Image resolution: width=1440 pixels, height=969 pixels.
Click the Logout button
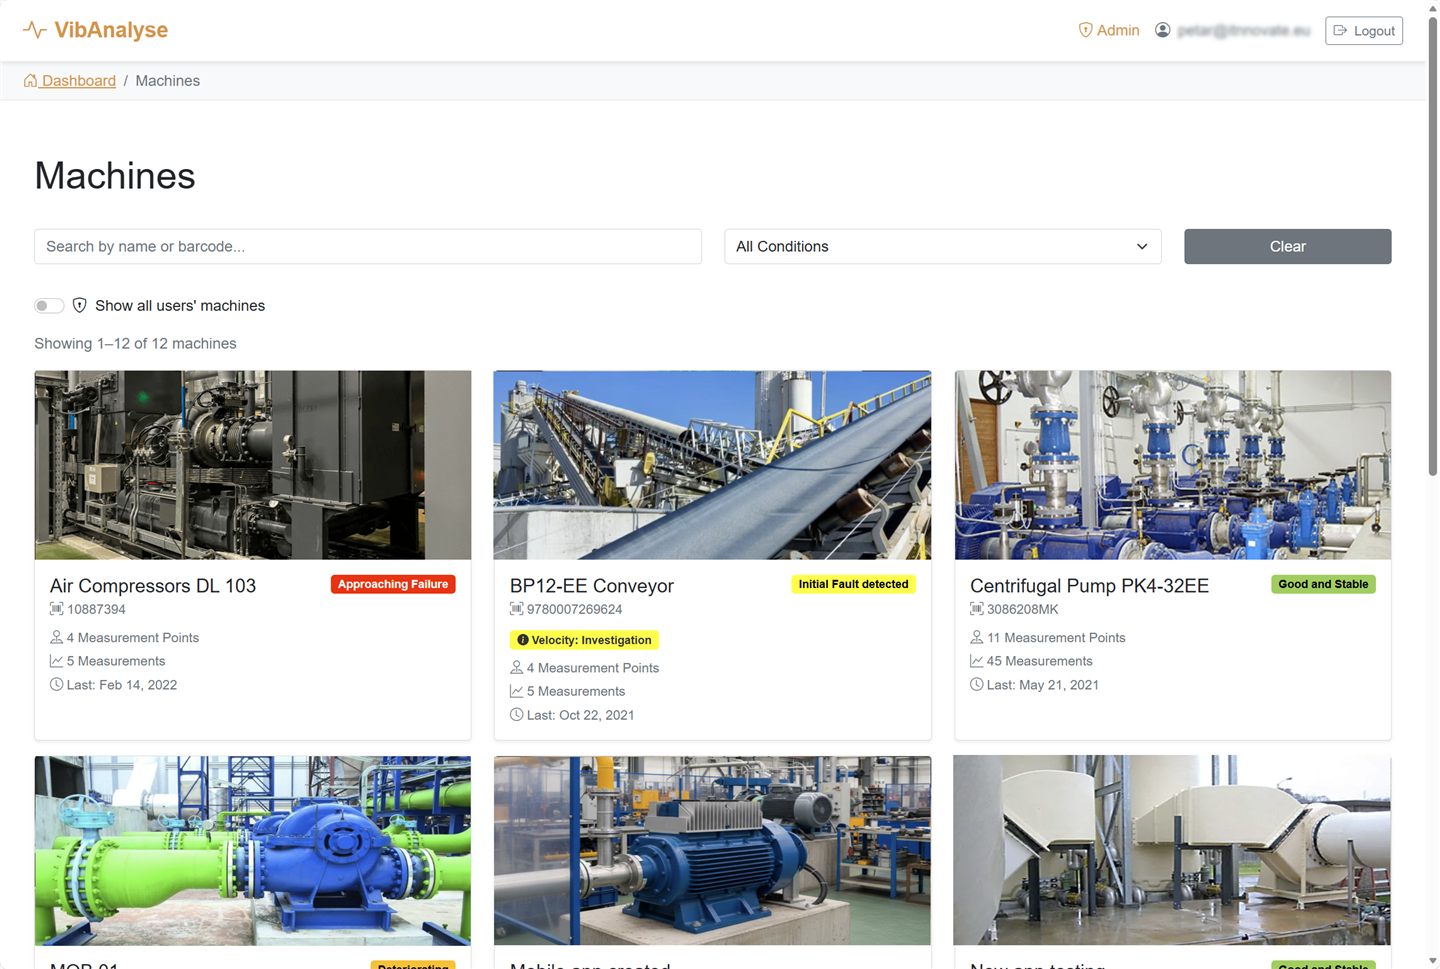pos(1364,31)
